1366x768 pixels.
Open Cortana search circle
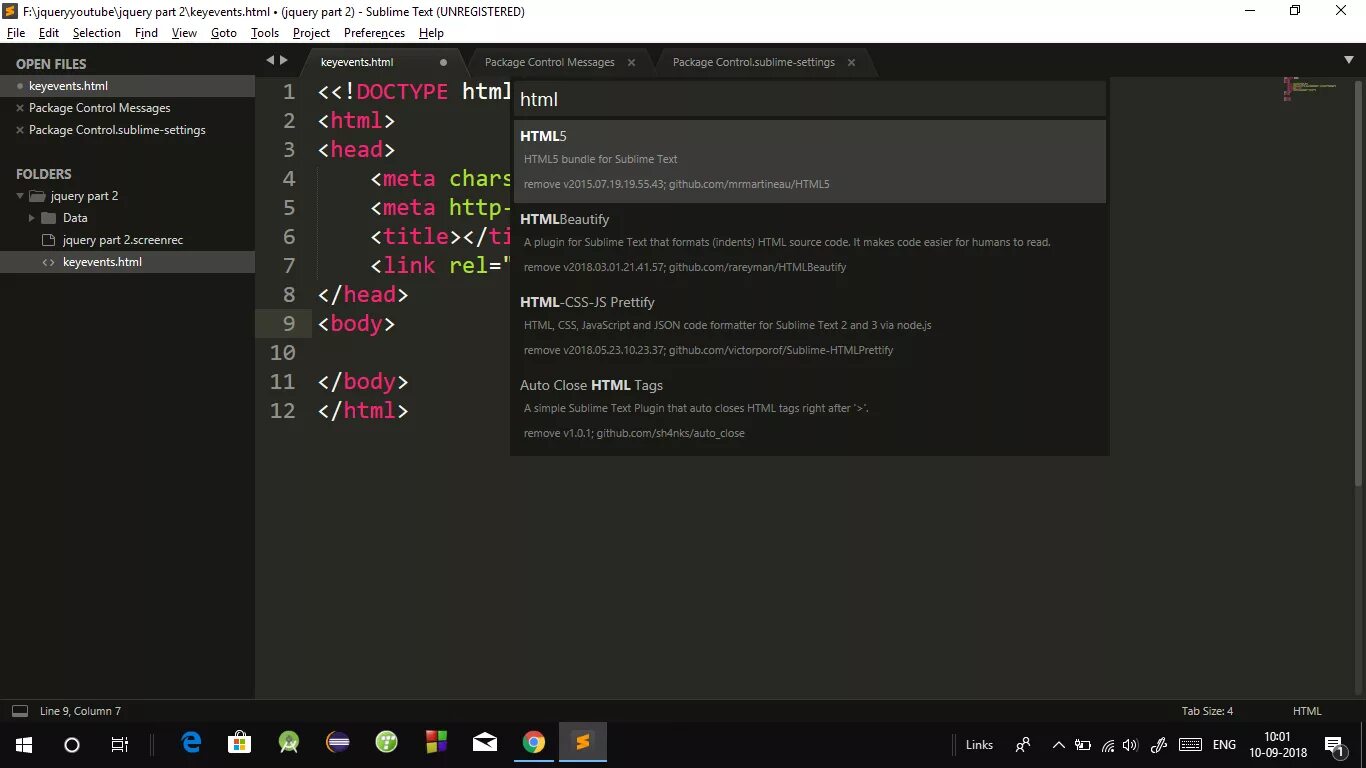tap(72, 744)
